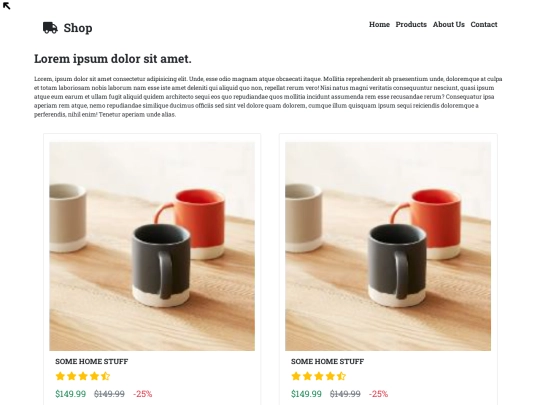Click left product title Some Home Stuff
540x405 pixels.
coord(92,361)
